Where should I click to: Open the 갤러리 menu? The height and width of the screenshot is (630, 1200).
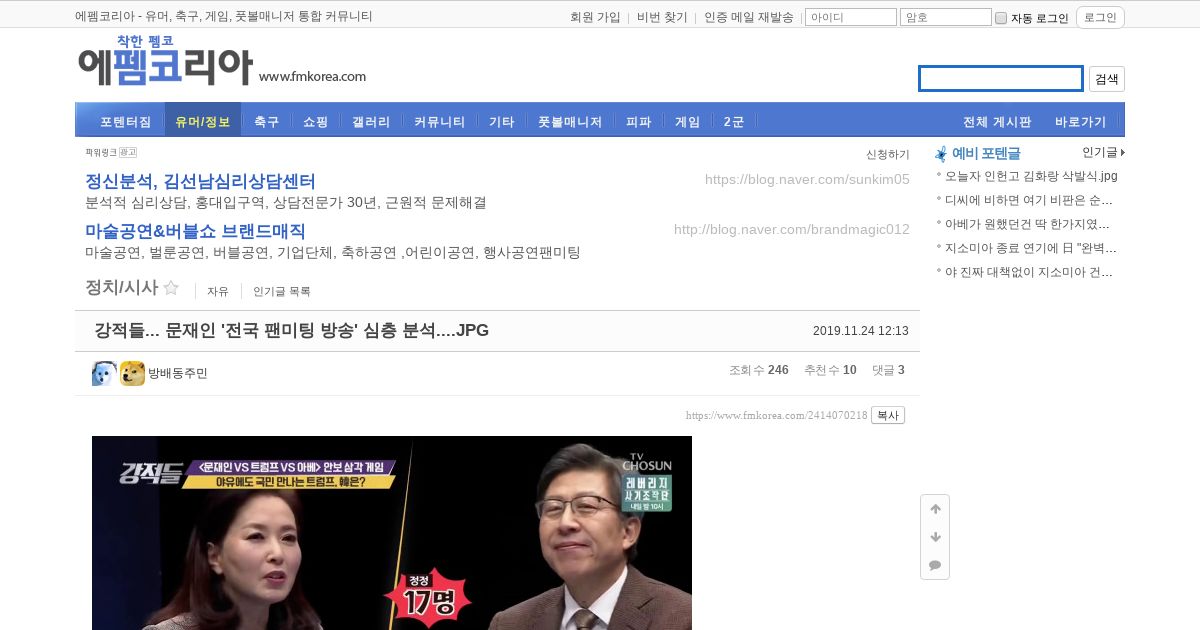click(x=371, y=122)
